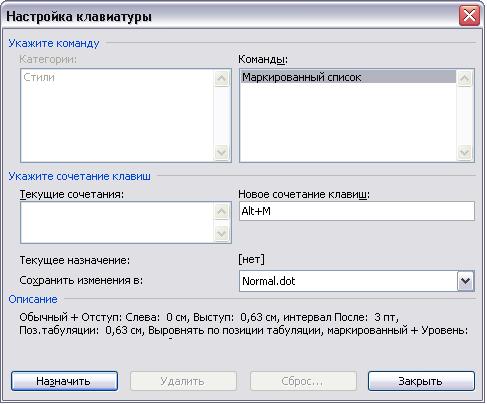The image size is (487, 404).
Task: Click the commands list up scroll arrow
Action: click(x=465, y=78)
